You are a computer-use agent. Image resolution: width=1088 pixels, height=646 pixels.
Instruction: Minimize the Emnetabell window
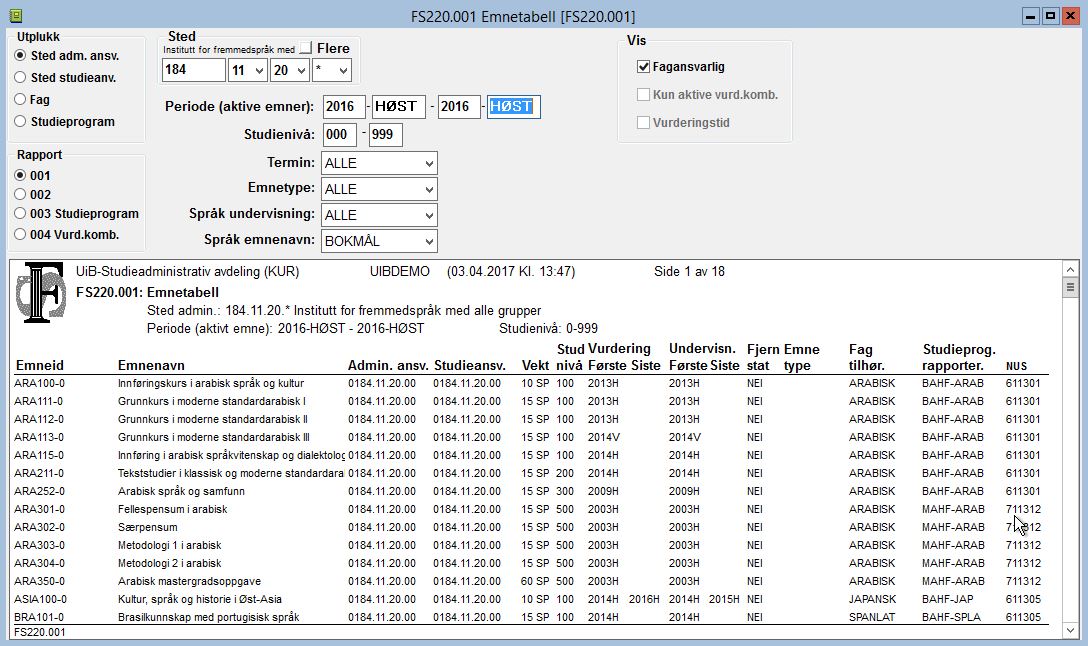1031,16
